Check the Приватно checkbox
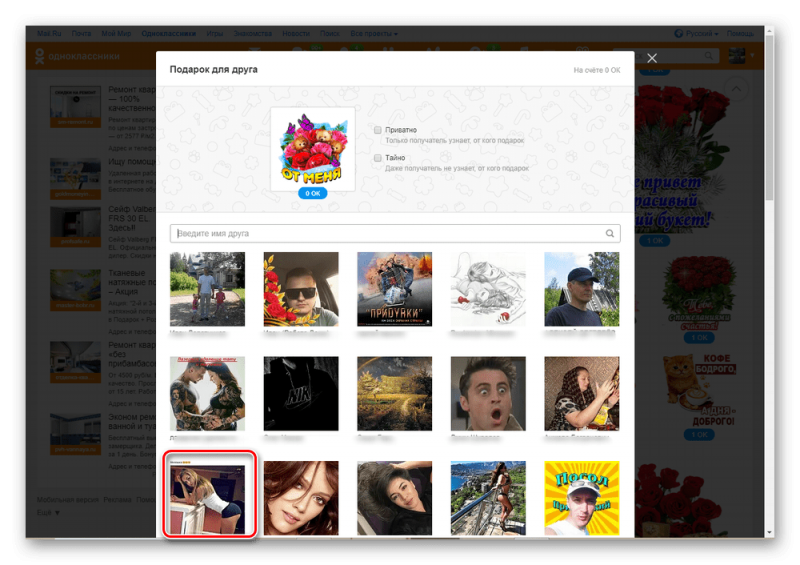The image size is (800, 565). tap(378, 130)
